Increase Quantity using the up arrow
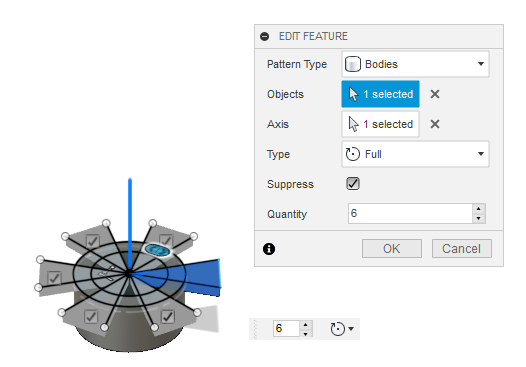The height and width of the screenshot is (367, 526). (x=479, y=209)
